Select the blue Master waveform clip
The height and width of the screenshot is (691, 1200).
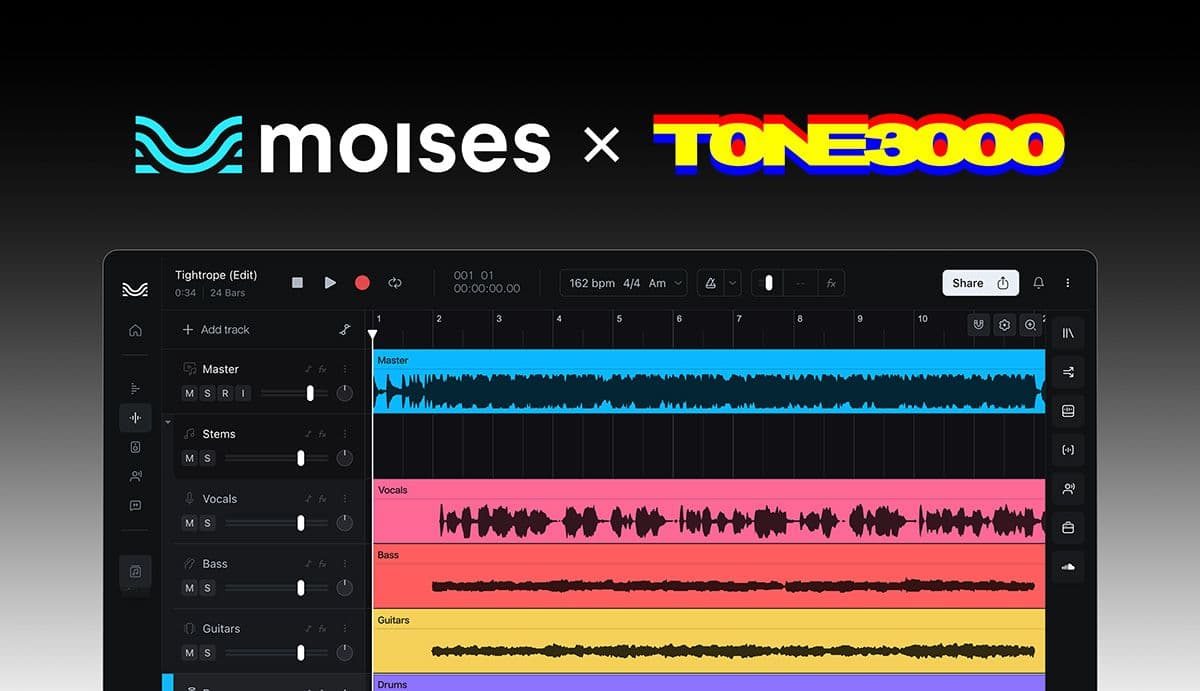pos(709,381)
